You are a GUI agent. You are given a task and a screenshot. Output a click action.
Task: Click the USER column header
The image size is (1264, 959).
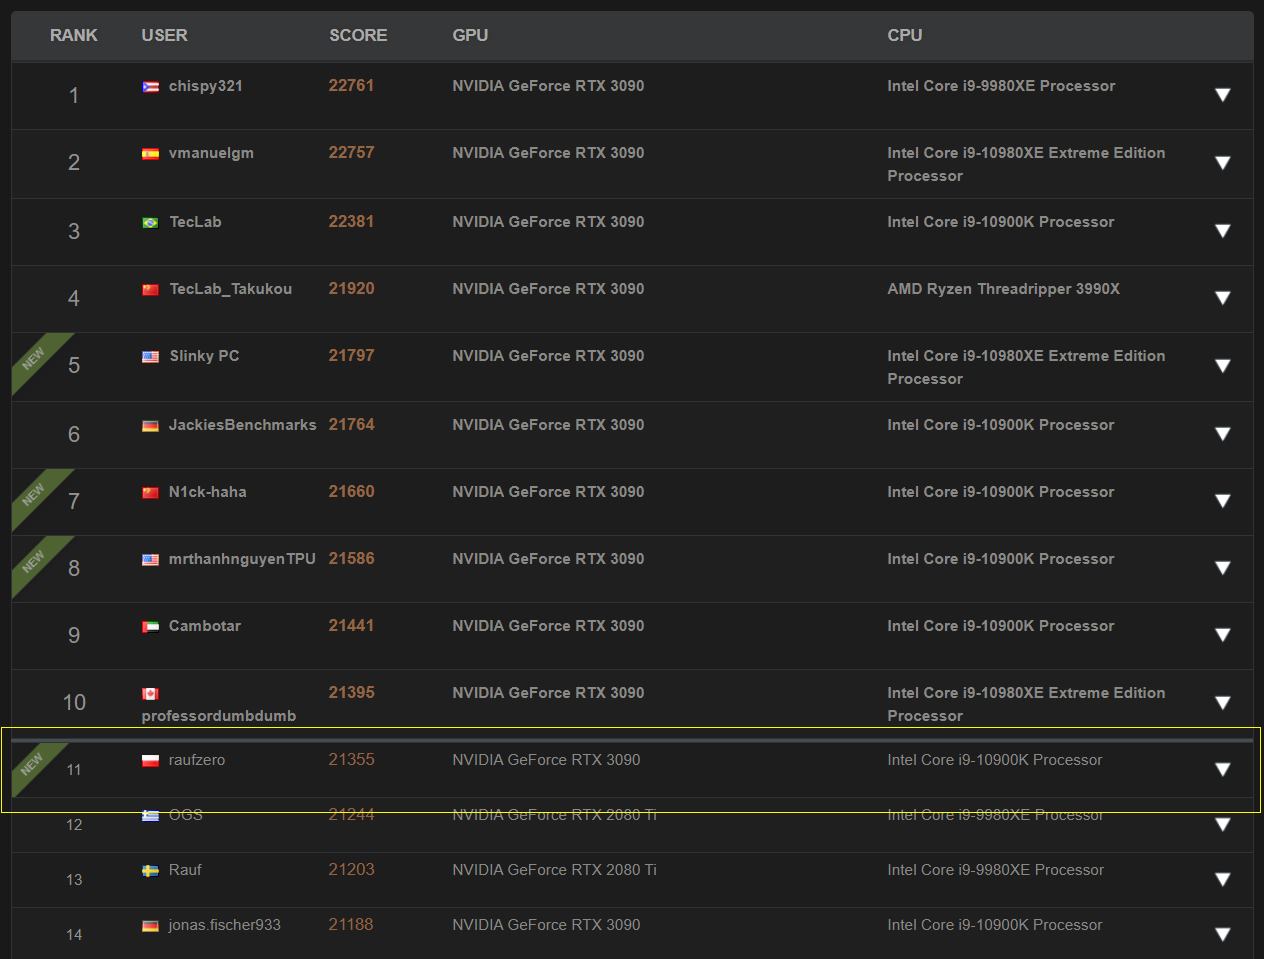pyautogui.click(x=164, y=35)
